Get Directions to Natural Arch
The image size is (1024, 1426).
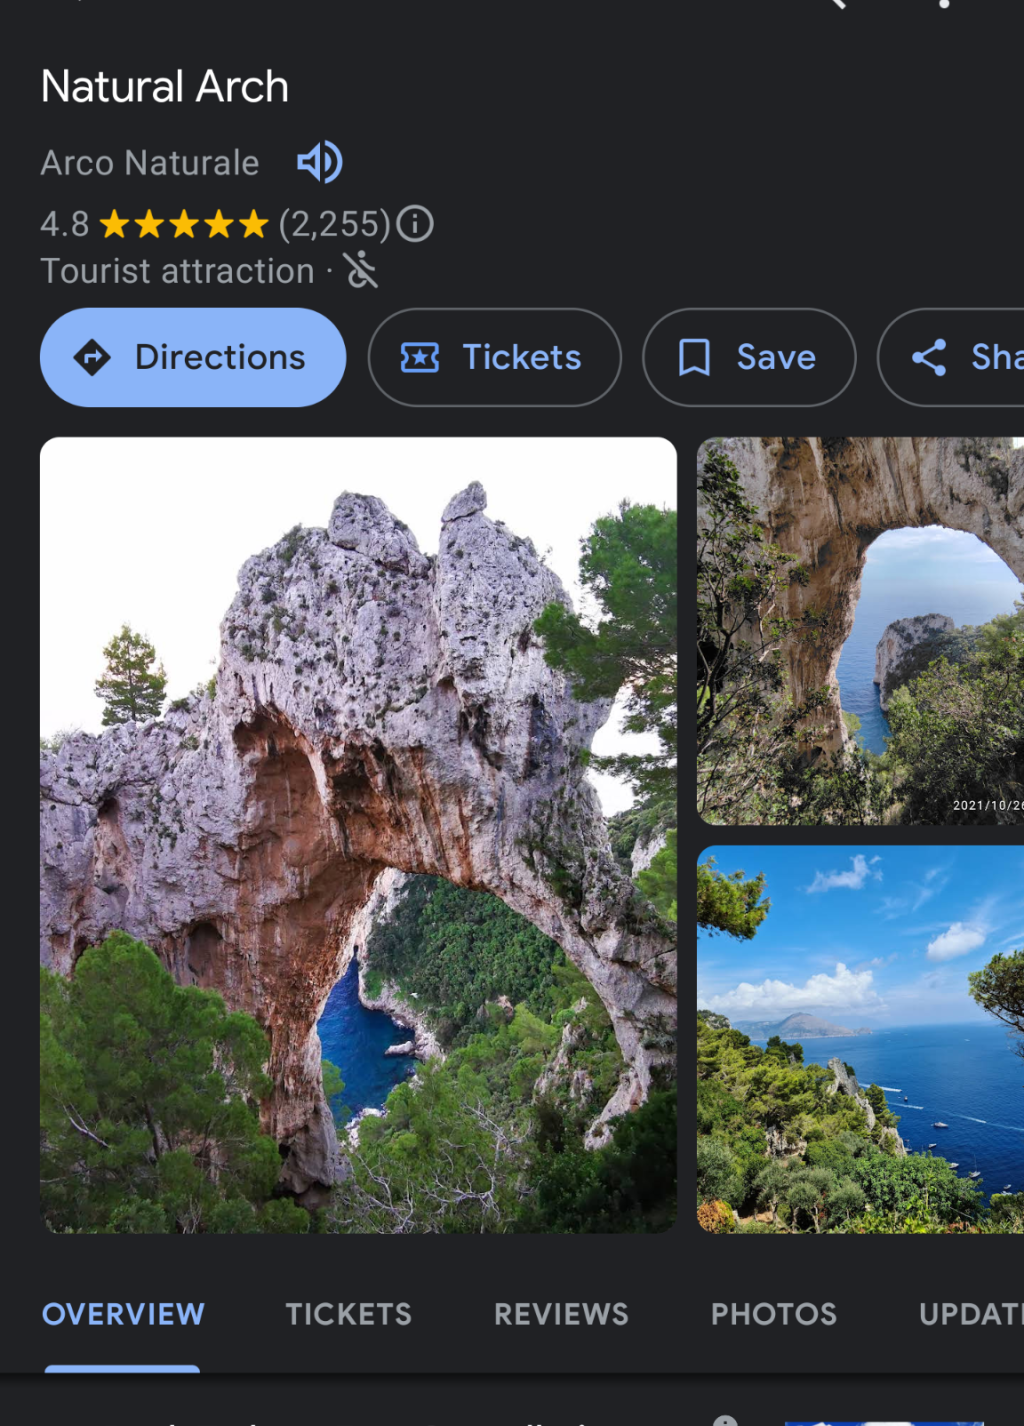coord(193,357)
